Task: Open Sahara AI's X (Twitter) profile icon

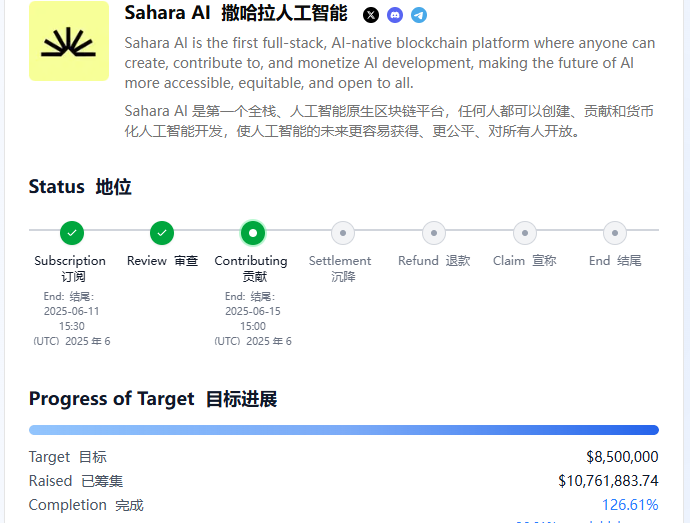Action: point(371,15)
